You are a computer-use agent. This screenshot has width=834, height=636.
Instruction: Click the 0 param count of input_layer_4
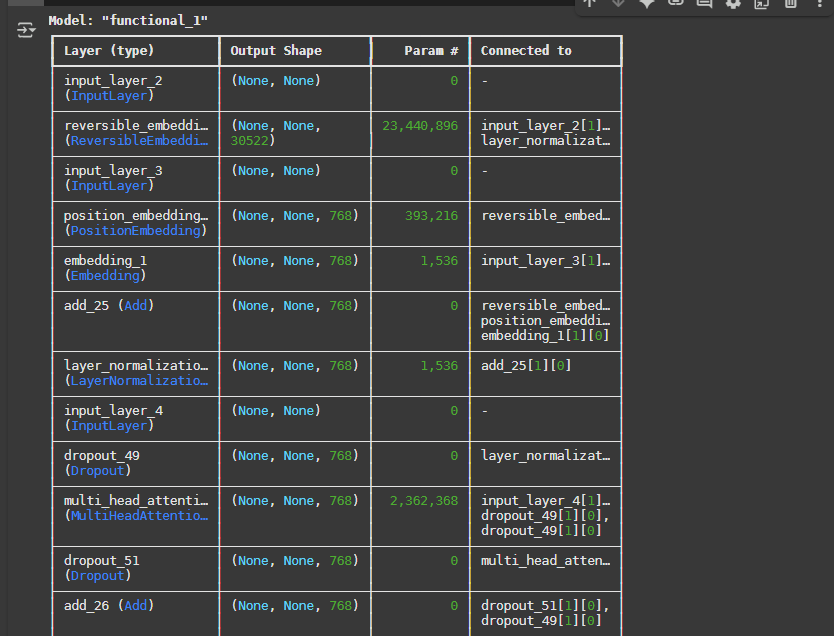click(454, 411)
